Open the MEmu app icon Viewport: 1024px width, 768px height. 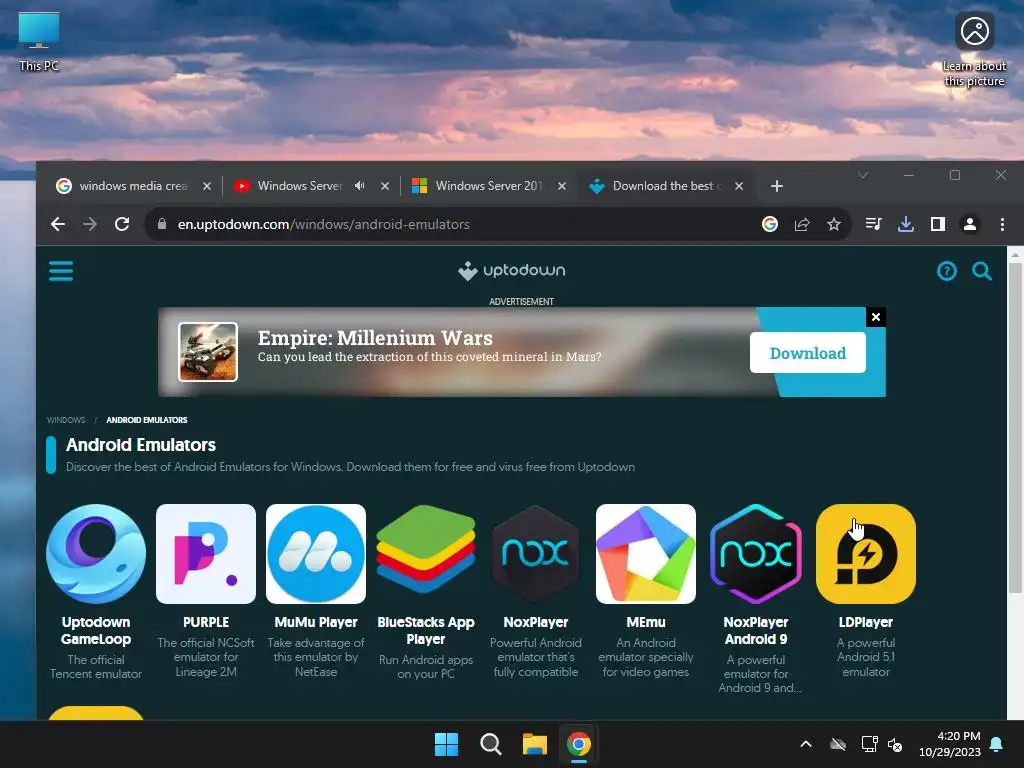click(646, 554)
